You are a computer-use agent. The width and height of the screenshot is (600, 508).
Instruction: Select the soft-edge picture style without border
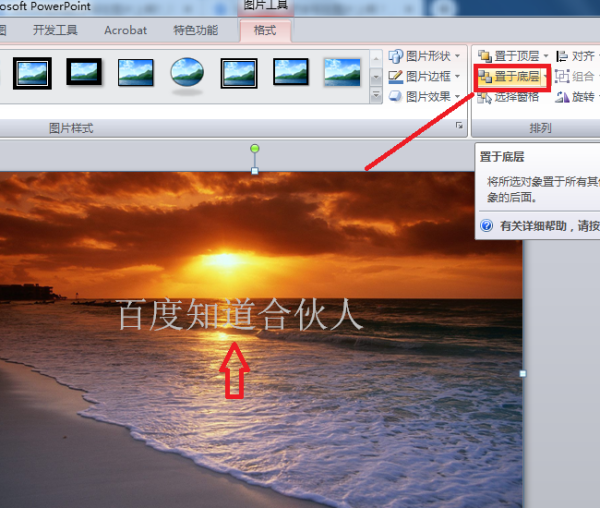pyautogui.click(x=342, y=72)
